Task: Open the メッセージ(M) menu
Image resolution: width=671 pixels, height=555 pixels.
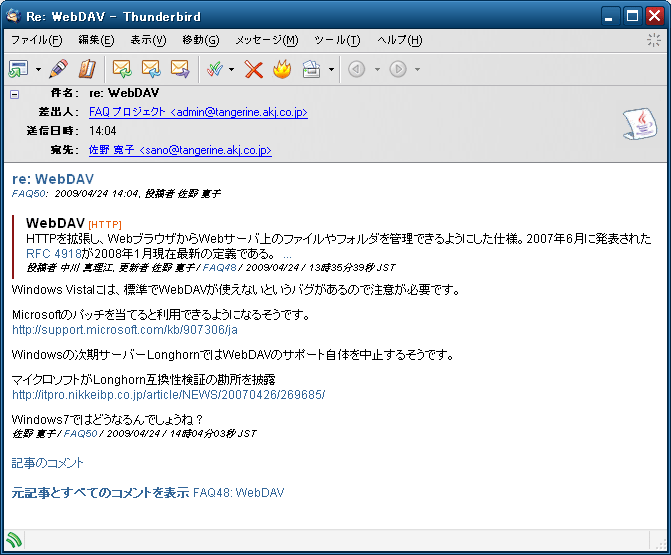Action: coord(267,40)
